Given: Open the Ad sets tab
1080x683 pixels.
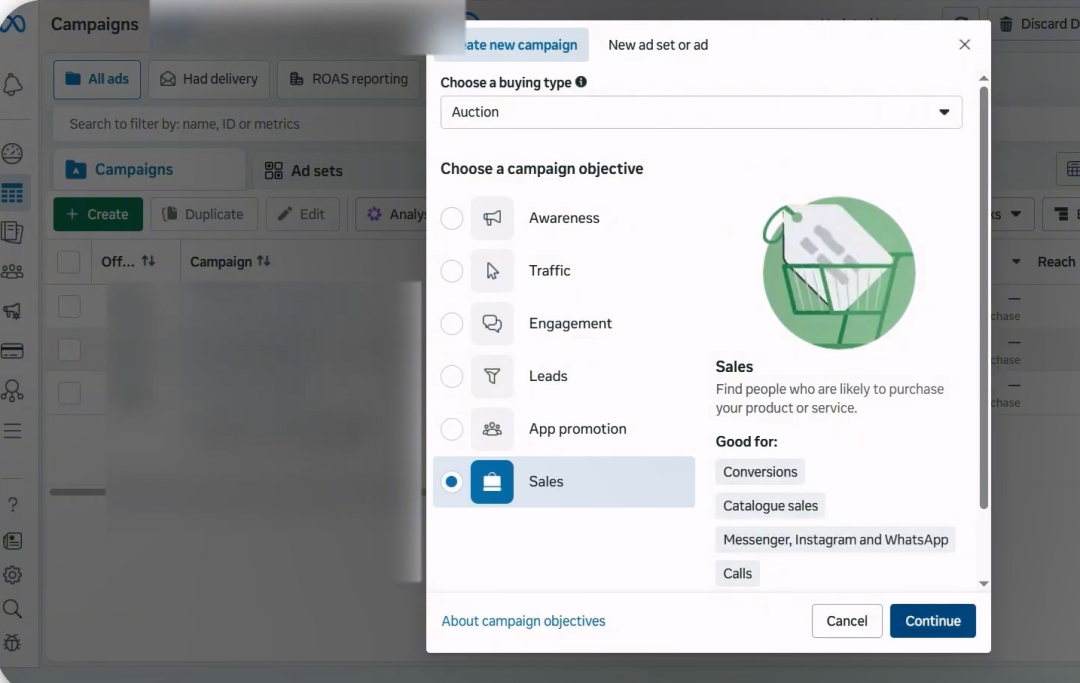Looking at the screenshot, I should pyautogui.click(x=304, y=170).
